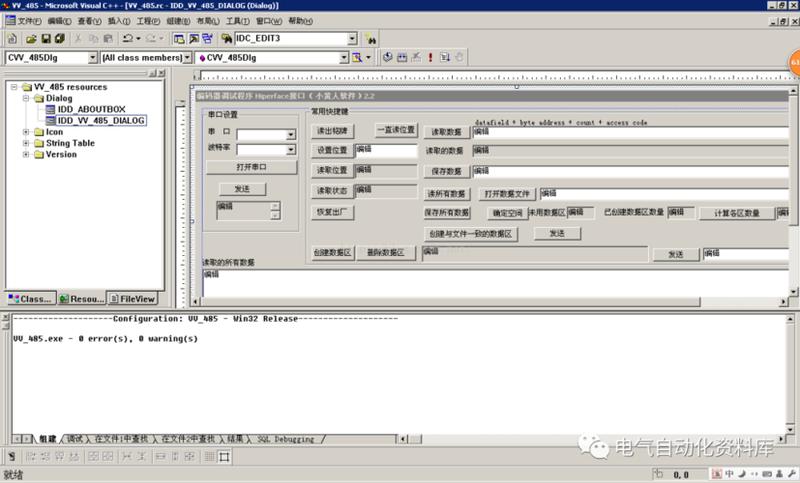Click the New Text File toolbar icon
This screenshot has height=483, width=800.
[x=12, y=39]
